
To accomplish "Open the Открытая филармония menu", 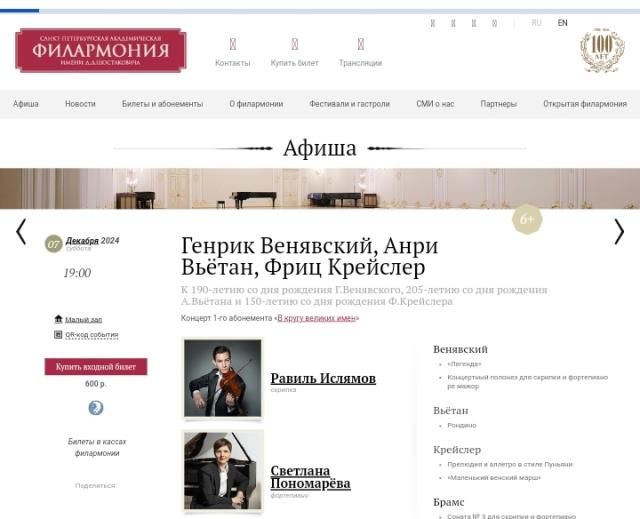I will 585,104.
